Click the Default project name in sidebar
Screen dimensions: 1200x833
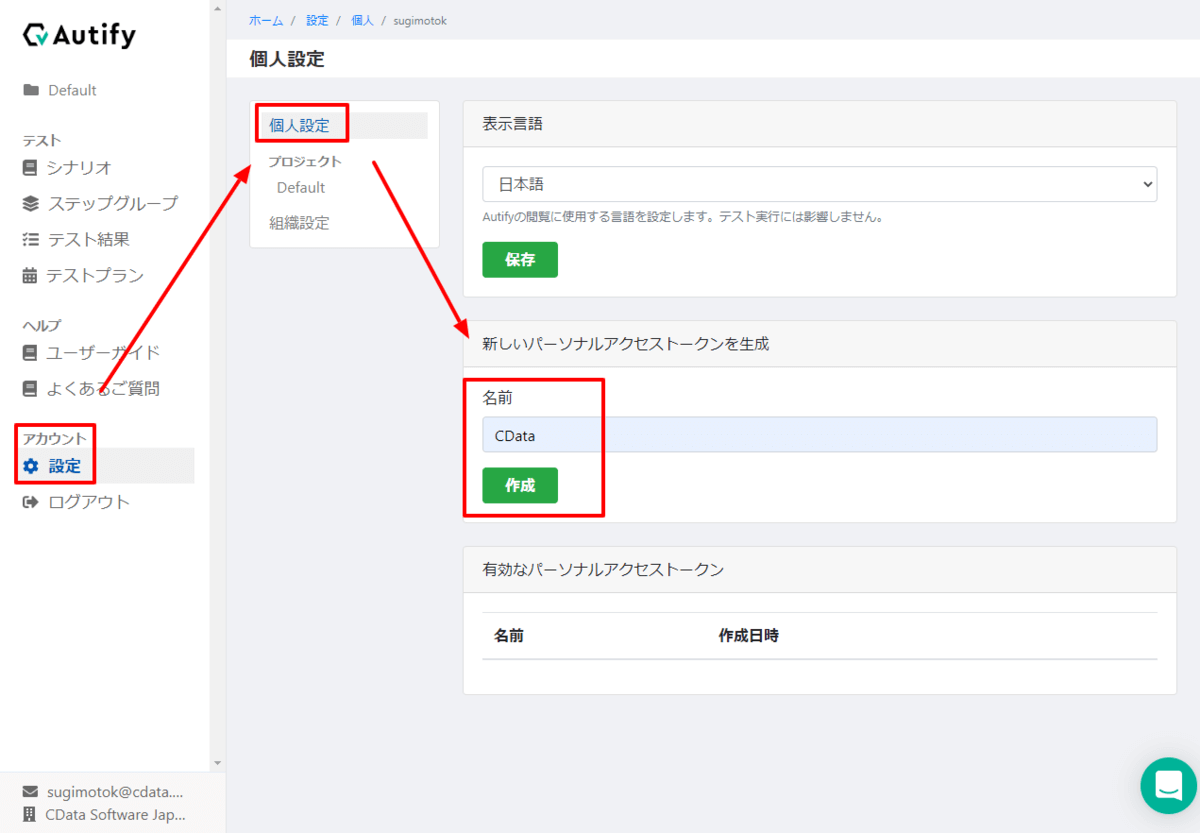pyautogui.click(x=72, y=90)
